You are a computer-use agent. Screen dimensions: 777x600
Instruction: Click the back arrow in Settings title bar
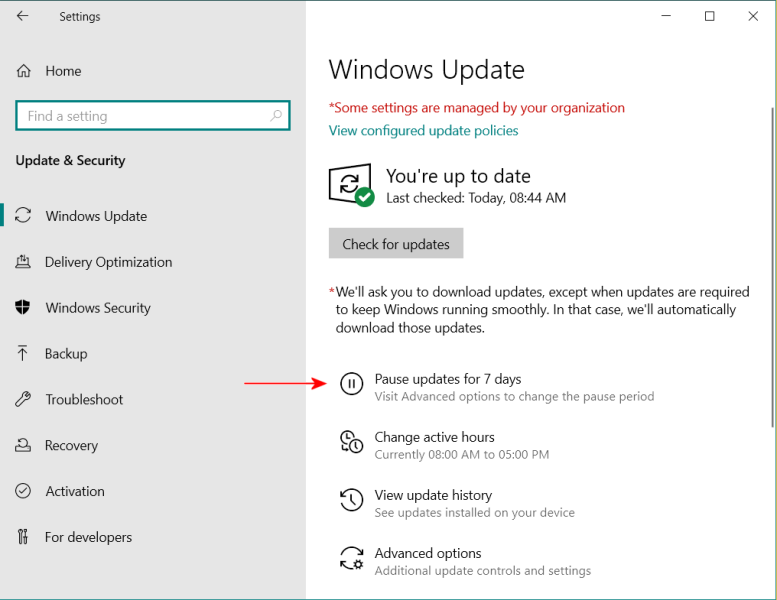(x=23, y=16)
